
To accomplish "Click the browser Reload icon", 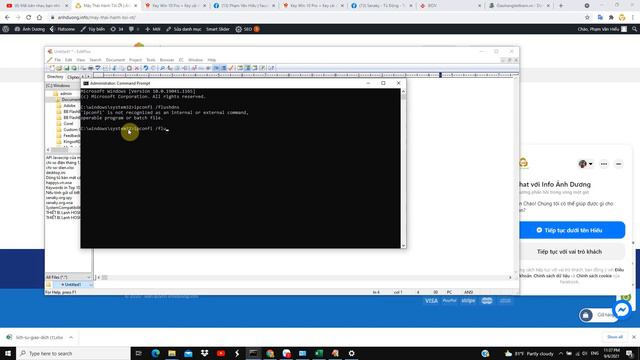I will (x=29, y=18).
